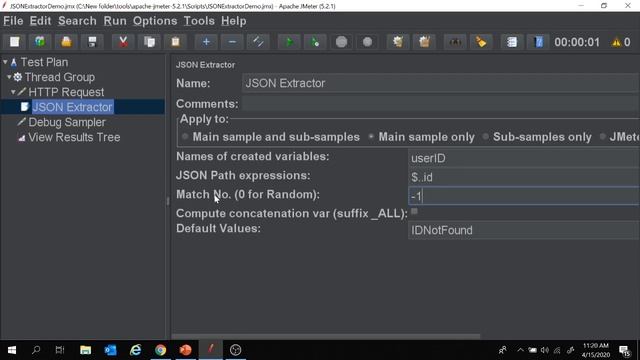The height and width of the screenshot is (360, 640).
Task: Collapse the Test Plan tree node
Action: [x=5, y=62]
